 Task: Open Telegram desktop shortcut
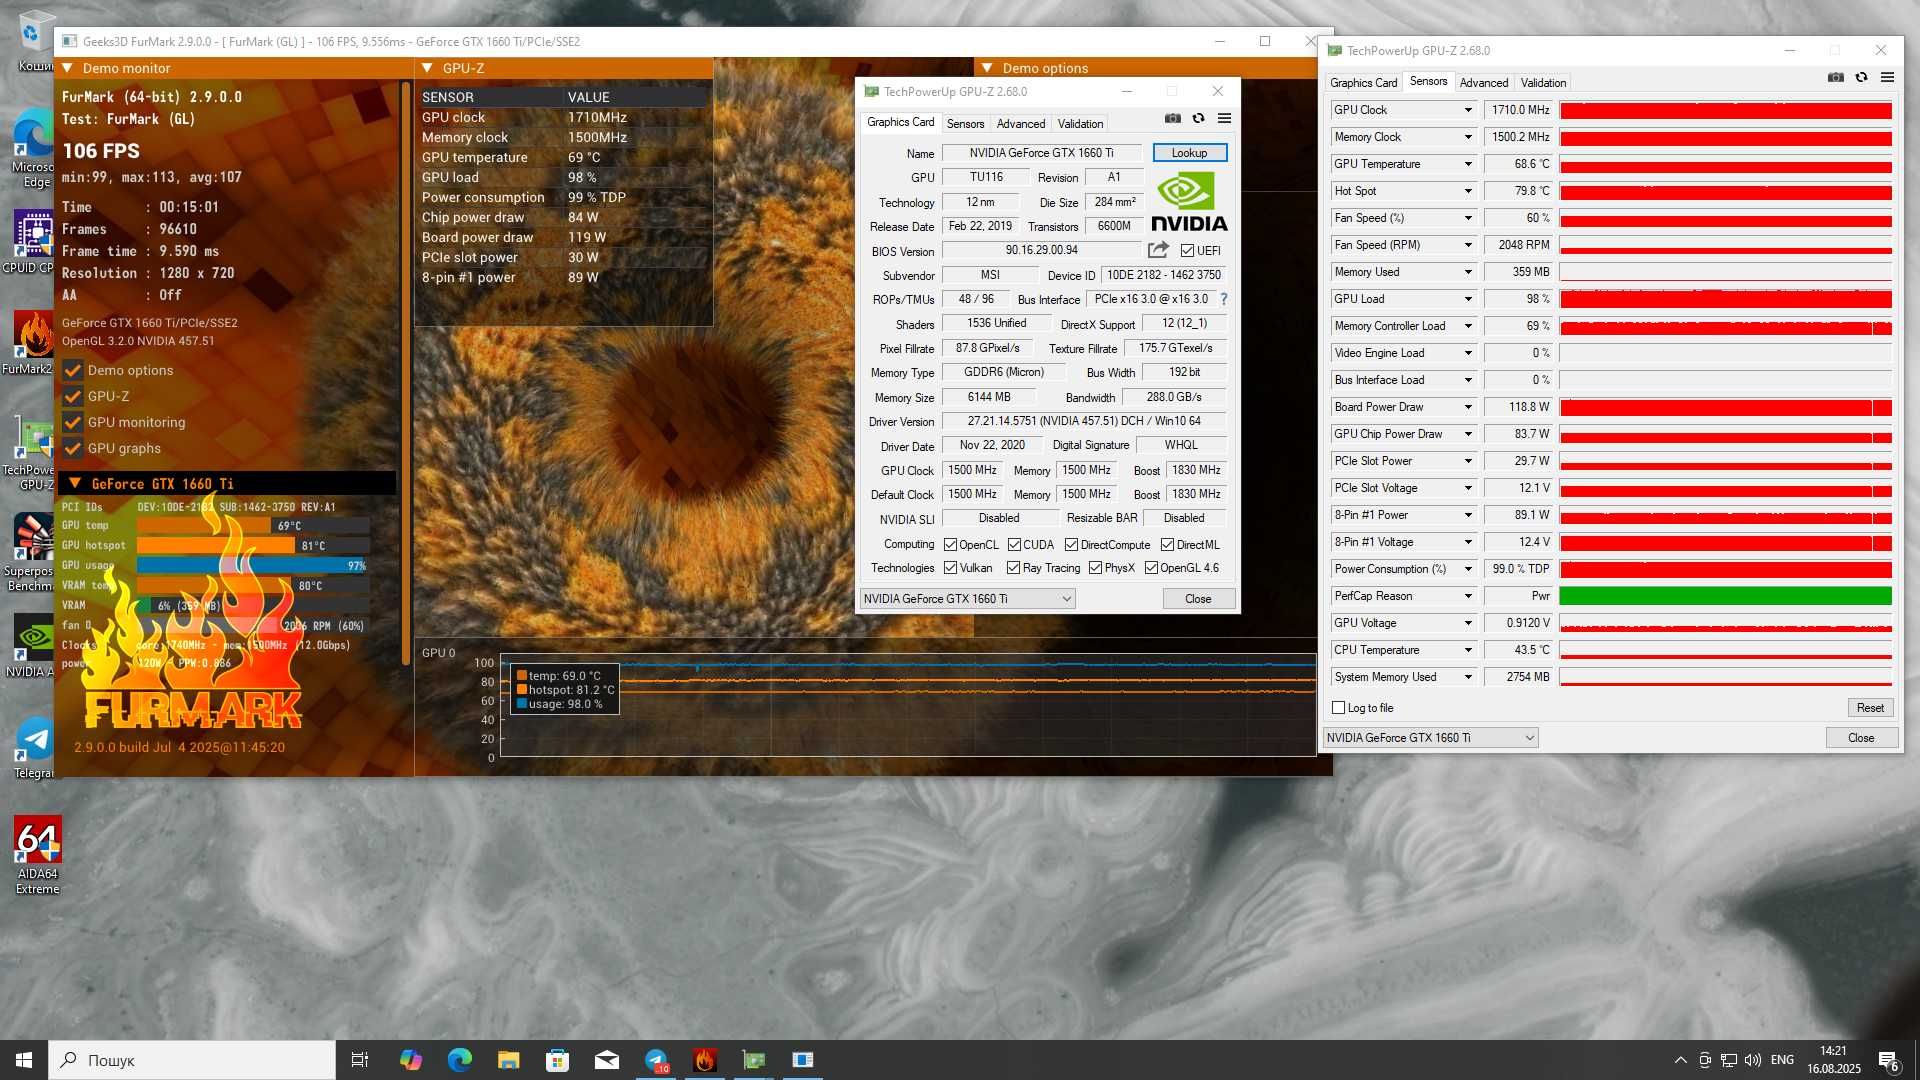pos(34,748)
